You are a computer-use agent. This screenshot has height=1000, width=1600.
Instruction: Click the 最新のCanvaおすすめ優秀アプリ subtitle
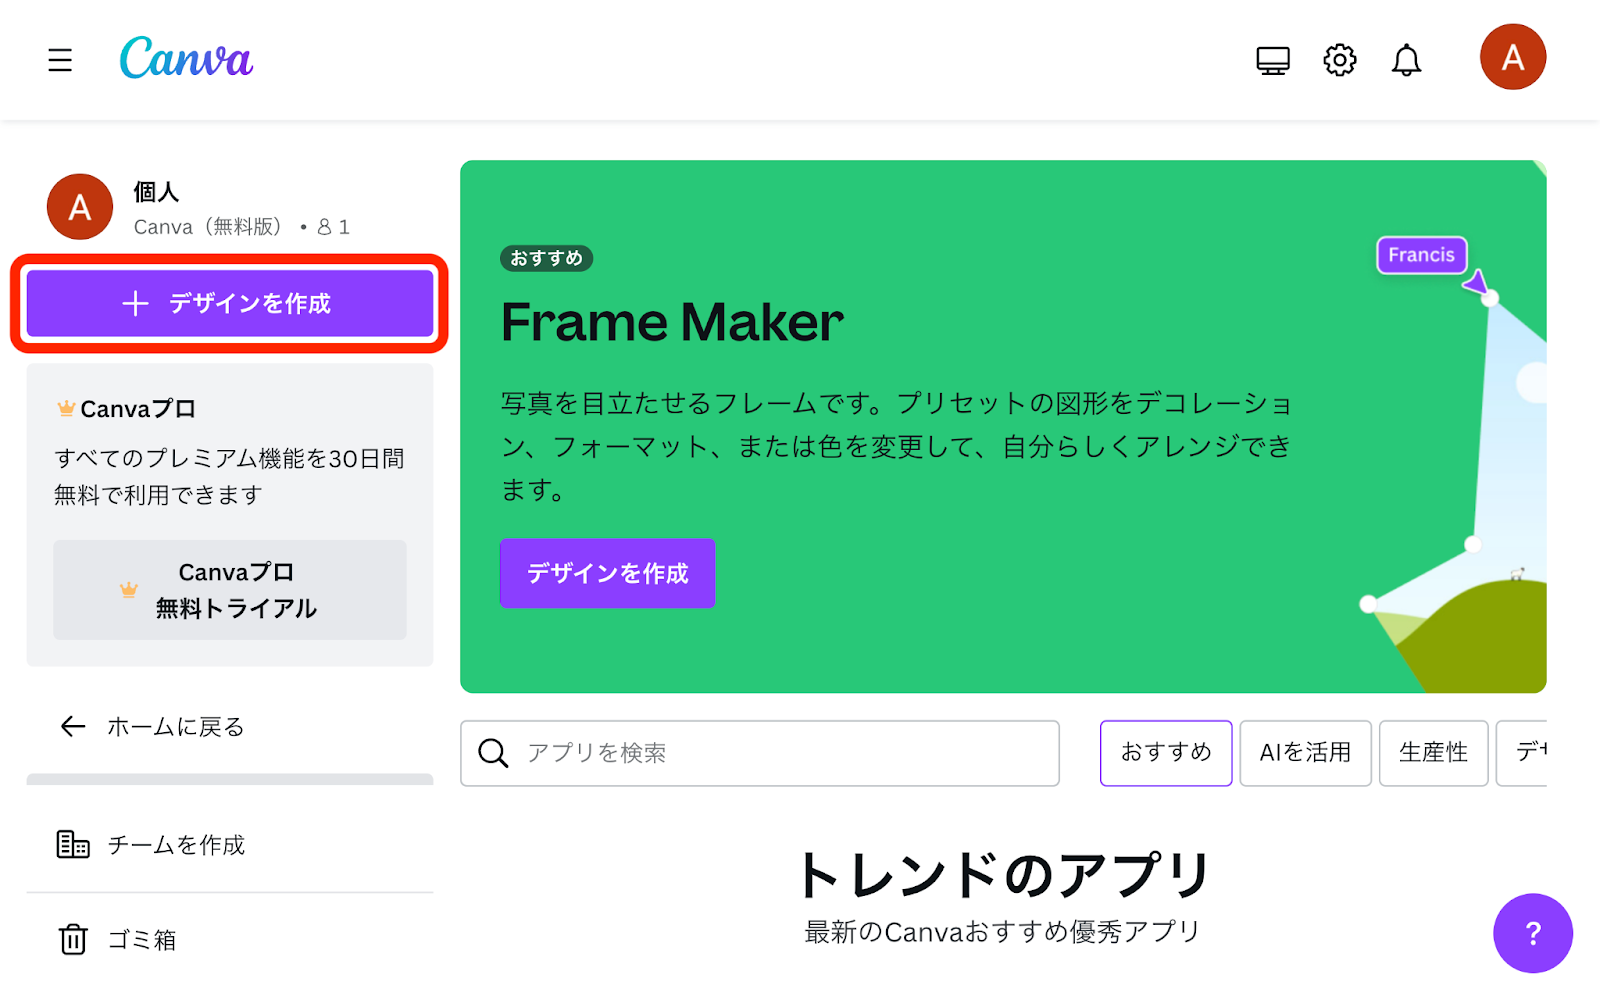click(x=1002, y=932)
